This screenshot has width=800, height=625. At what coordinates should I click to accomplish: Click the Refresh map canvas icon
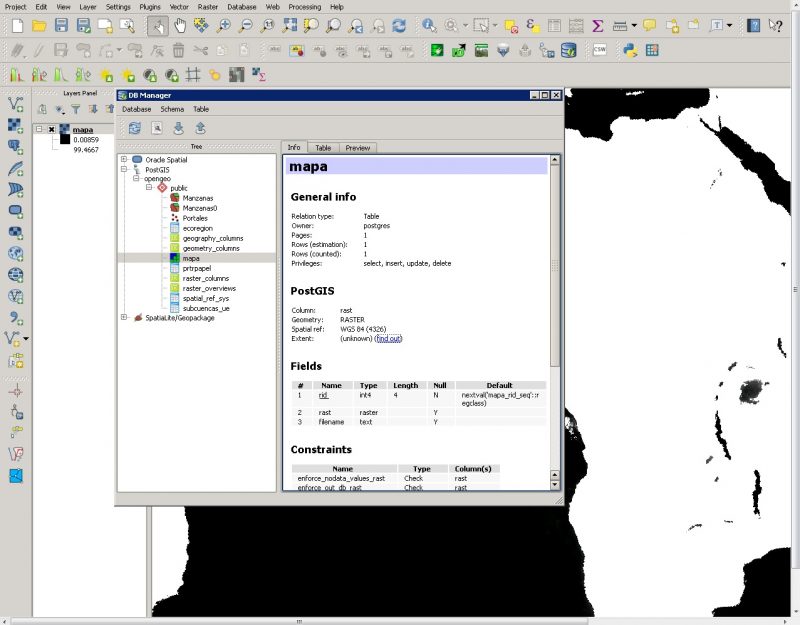pyautogui.click(x=399, y=26)
